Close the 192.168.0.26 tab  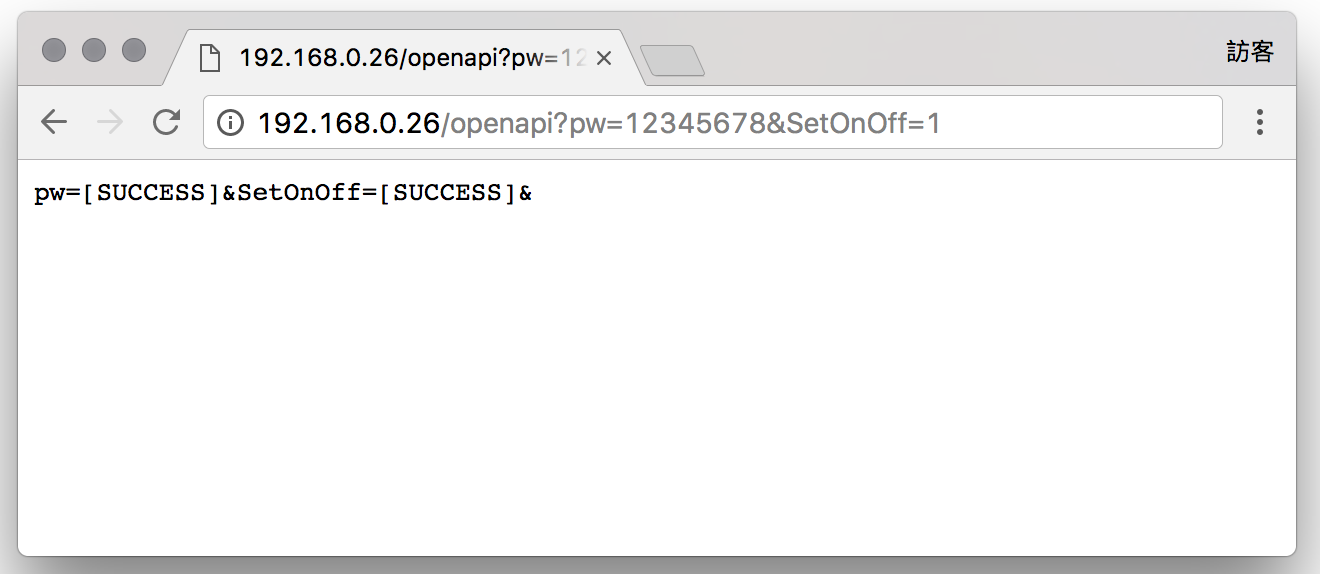click(x=603, y=59)
